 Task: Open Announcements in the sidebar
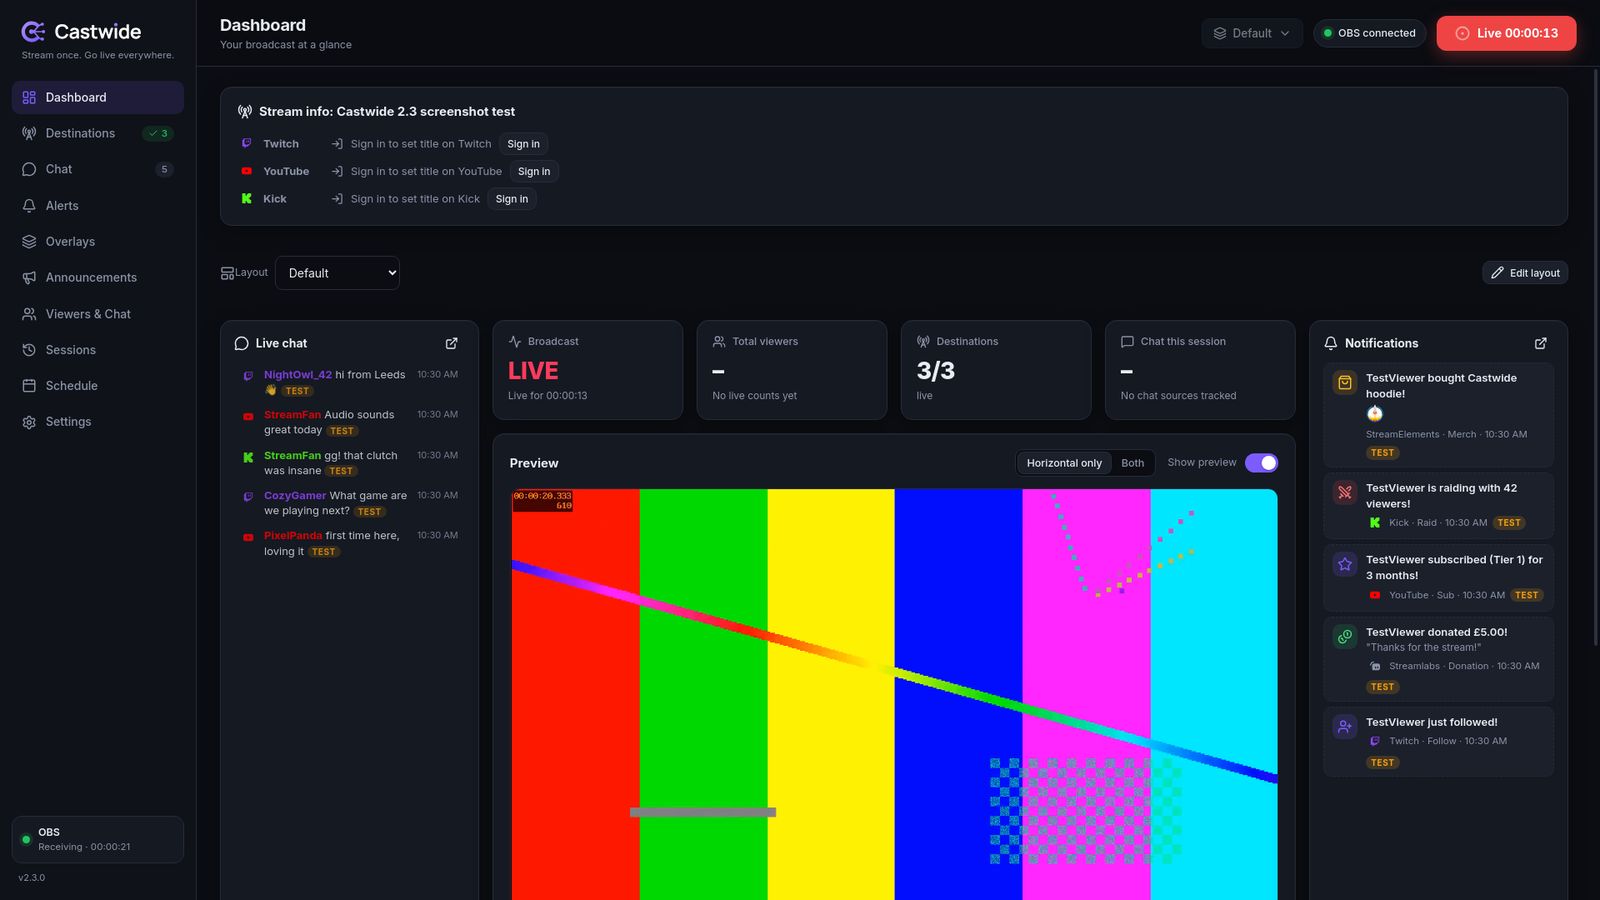[x=98, y=277]
